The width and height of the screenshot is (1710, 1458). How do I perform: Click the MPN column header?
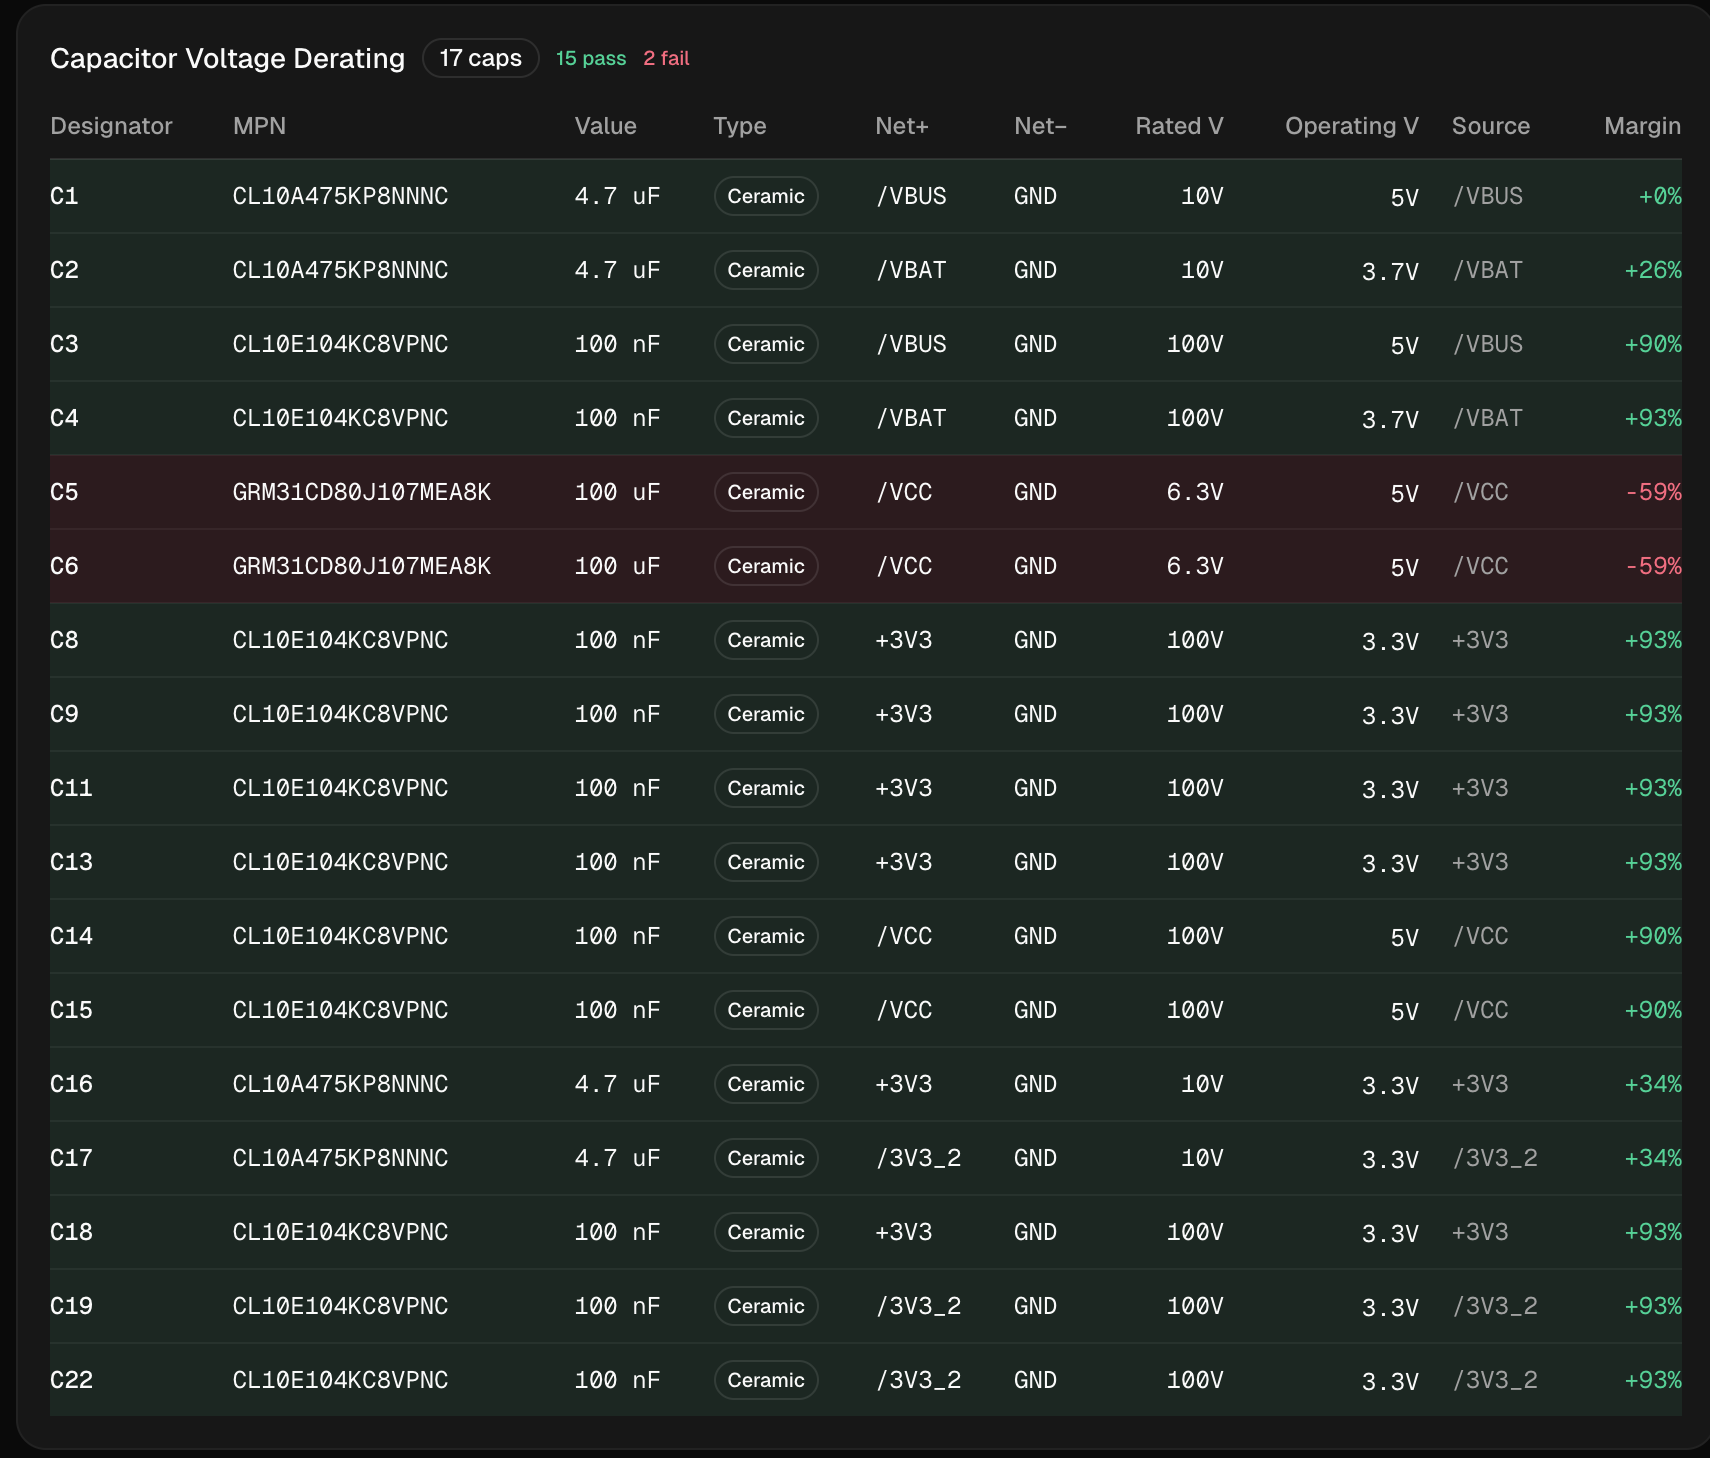tap(259, 126)
